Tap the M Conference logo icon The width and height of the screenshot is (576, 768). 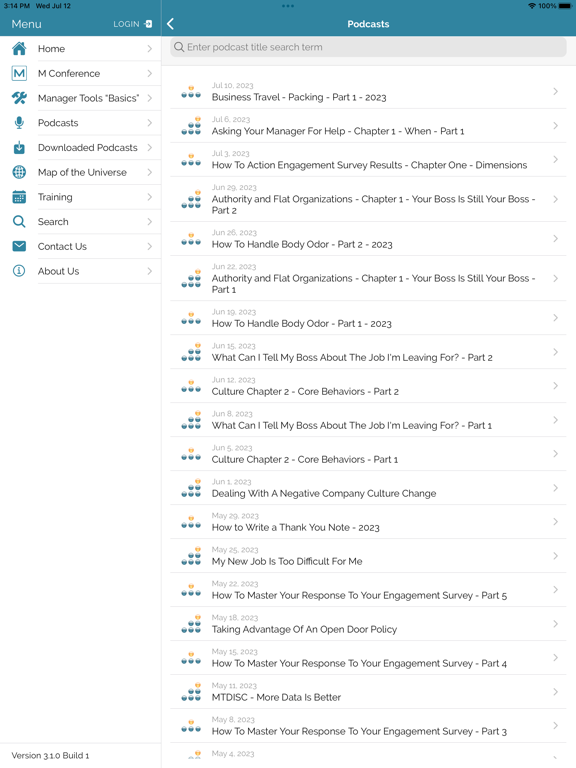pos(19,73)
